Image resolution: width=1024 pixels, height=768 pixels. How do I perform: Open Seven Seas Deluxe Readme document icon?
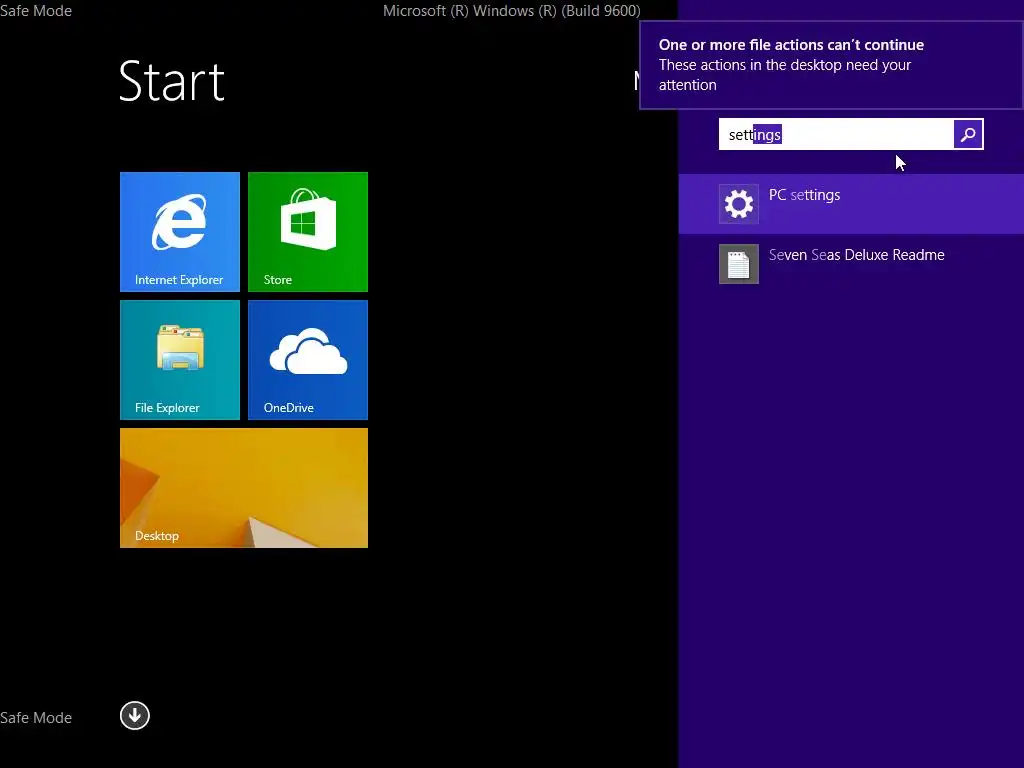739,264
